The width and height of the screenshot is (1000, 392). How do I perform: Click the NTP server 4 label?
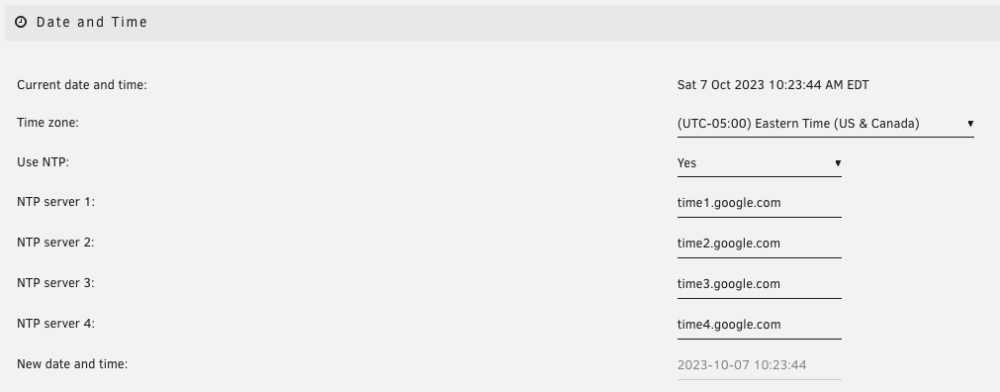click(55, 324)
